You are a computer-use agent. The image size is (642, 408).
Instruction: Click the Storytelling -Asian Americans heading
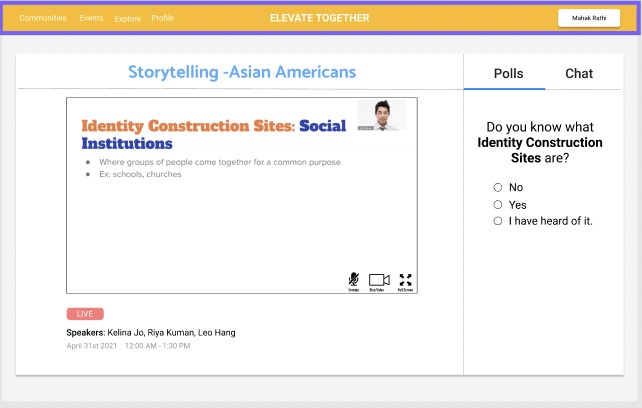[242, 72]
